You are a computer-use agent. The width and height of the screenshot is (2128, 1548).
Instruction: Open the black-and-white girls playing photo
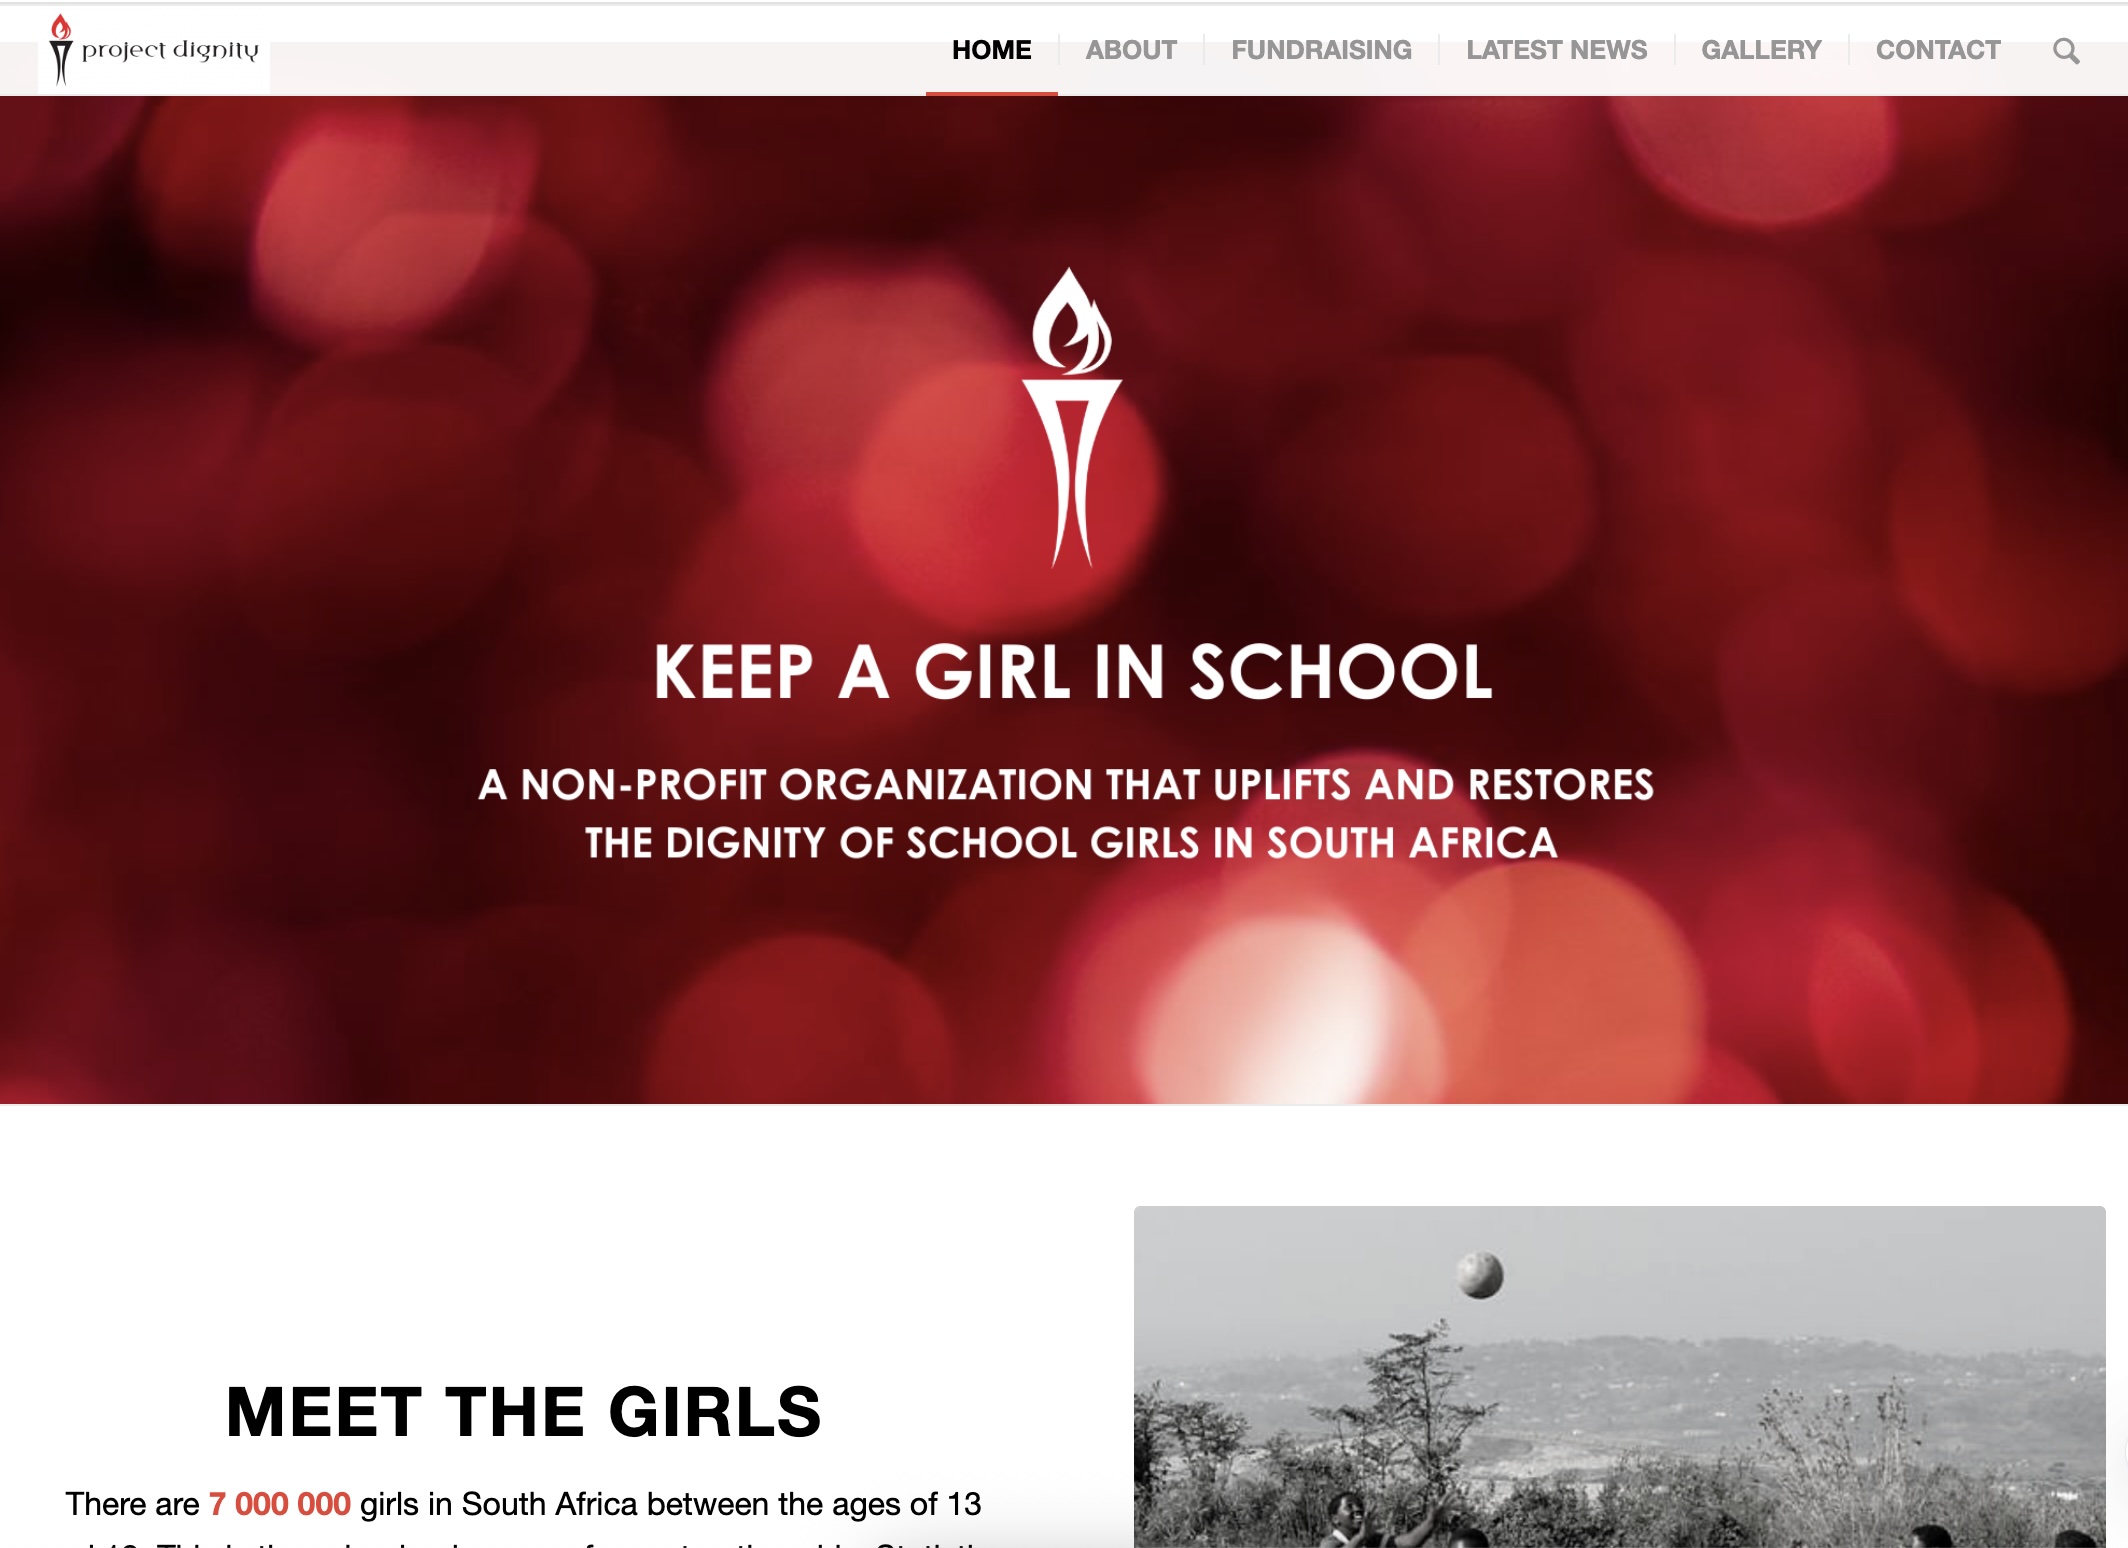(x=1619, y=1377)
